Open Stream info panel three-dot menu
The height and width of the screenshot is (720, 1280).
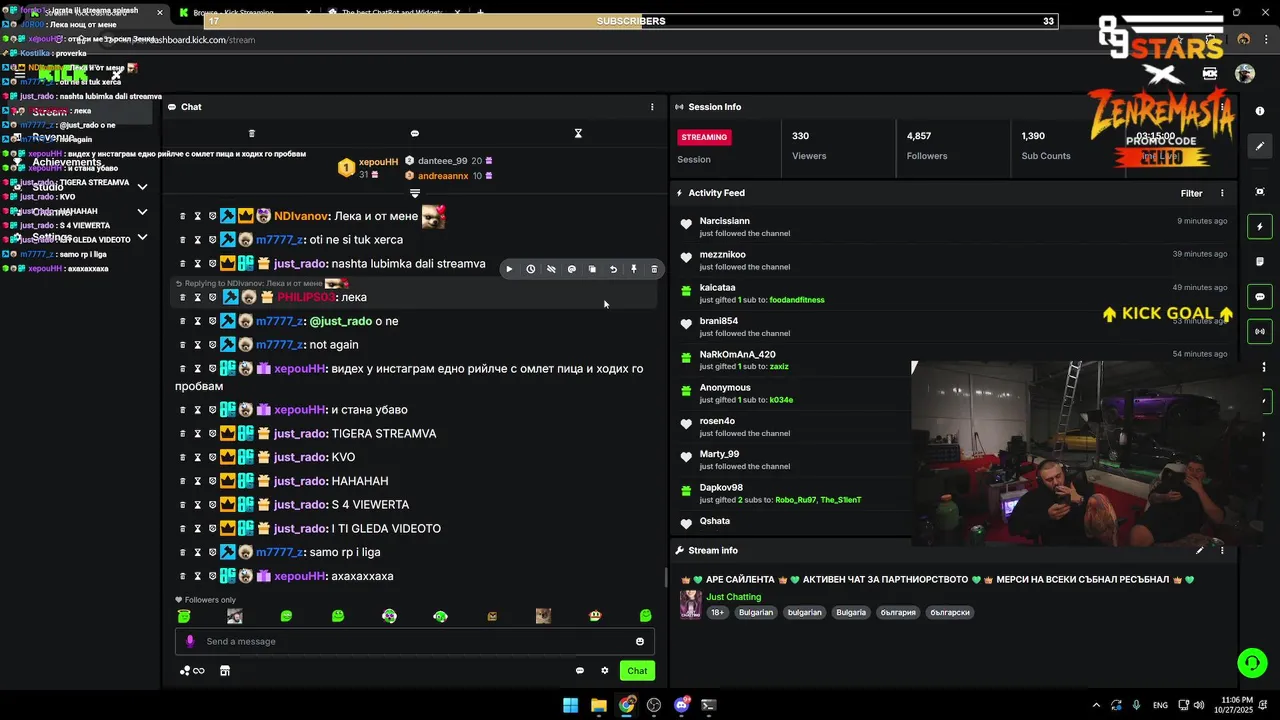click(x=1221, y=550)
